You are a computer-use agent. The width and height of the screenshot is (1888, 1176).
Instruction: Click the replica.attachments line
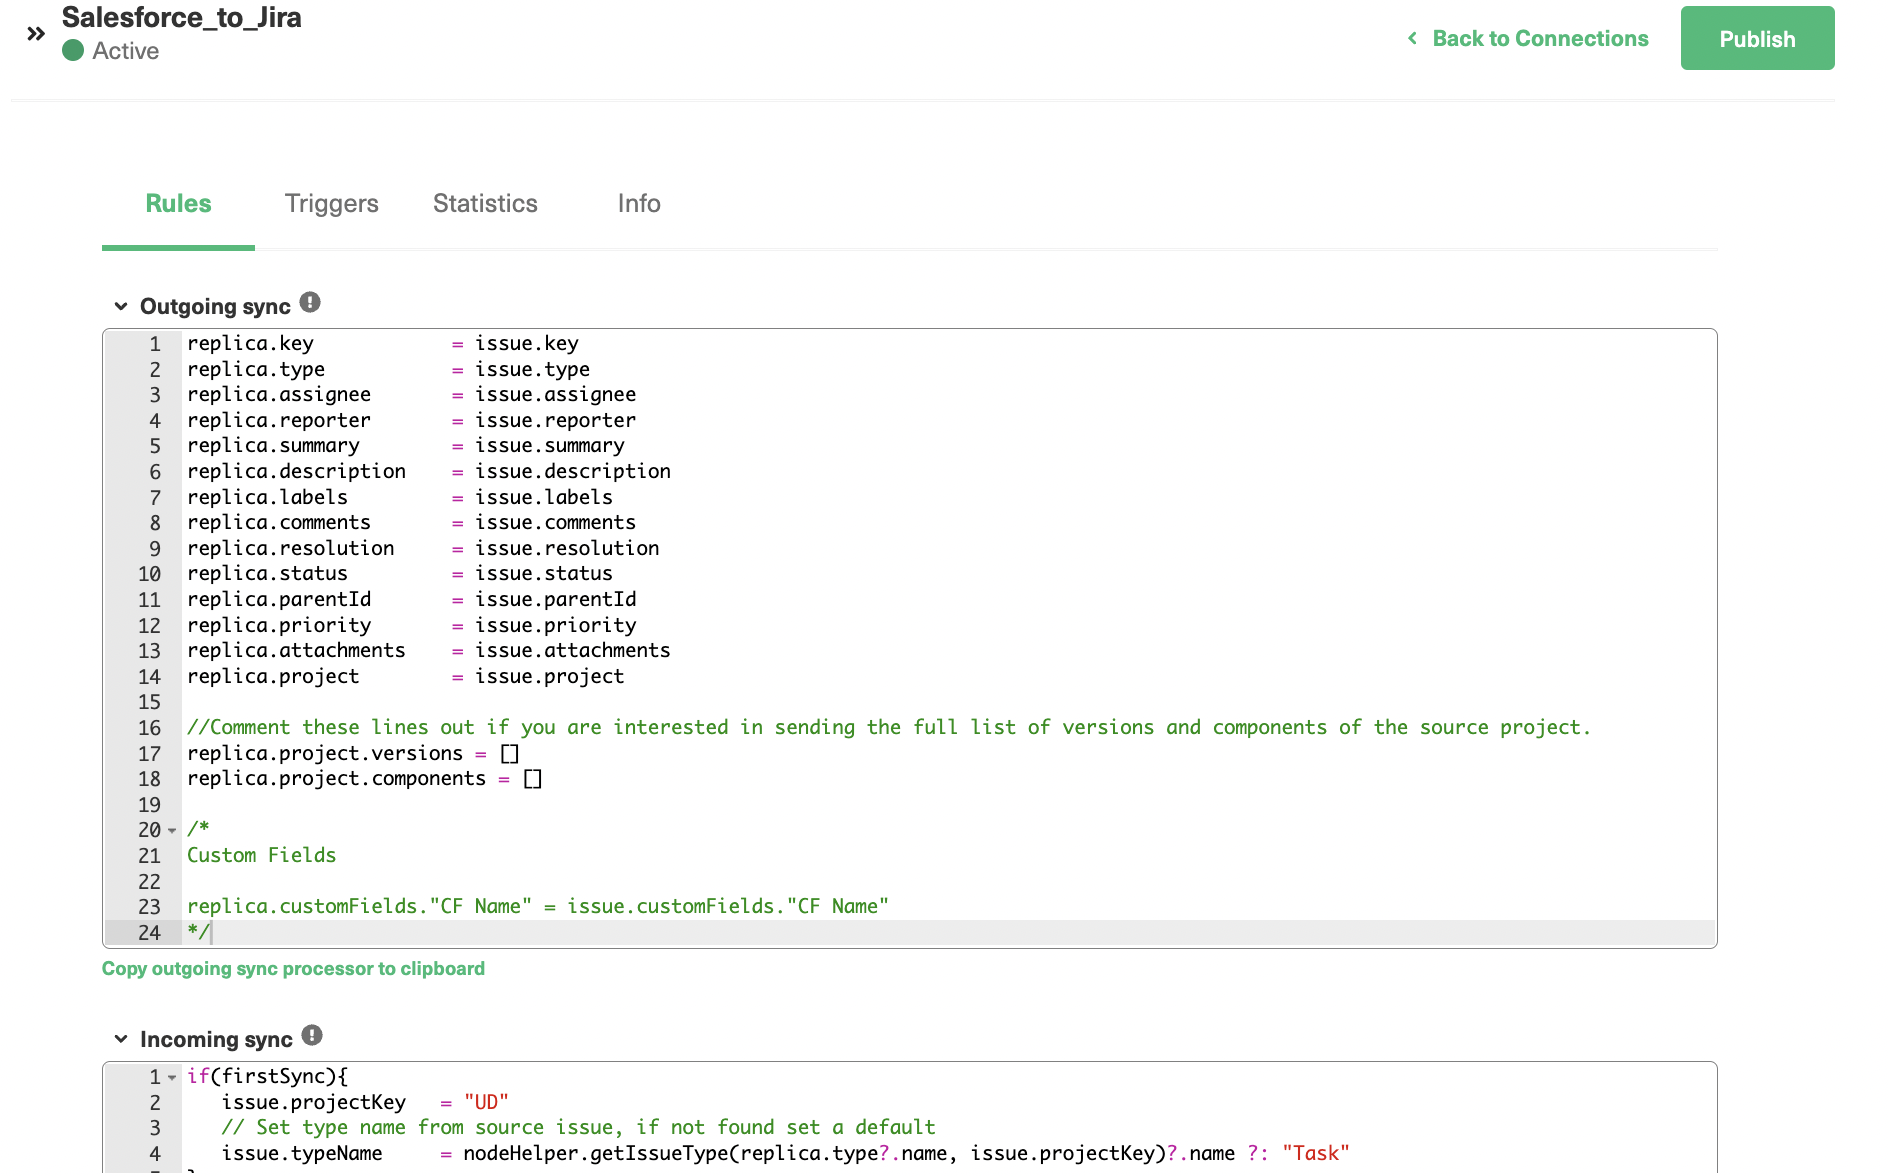pyautogui.click(x=429, y=651)
